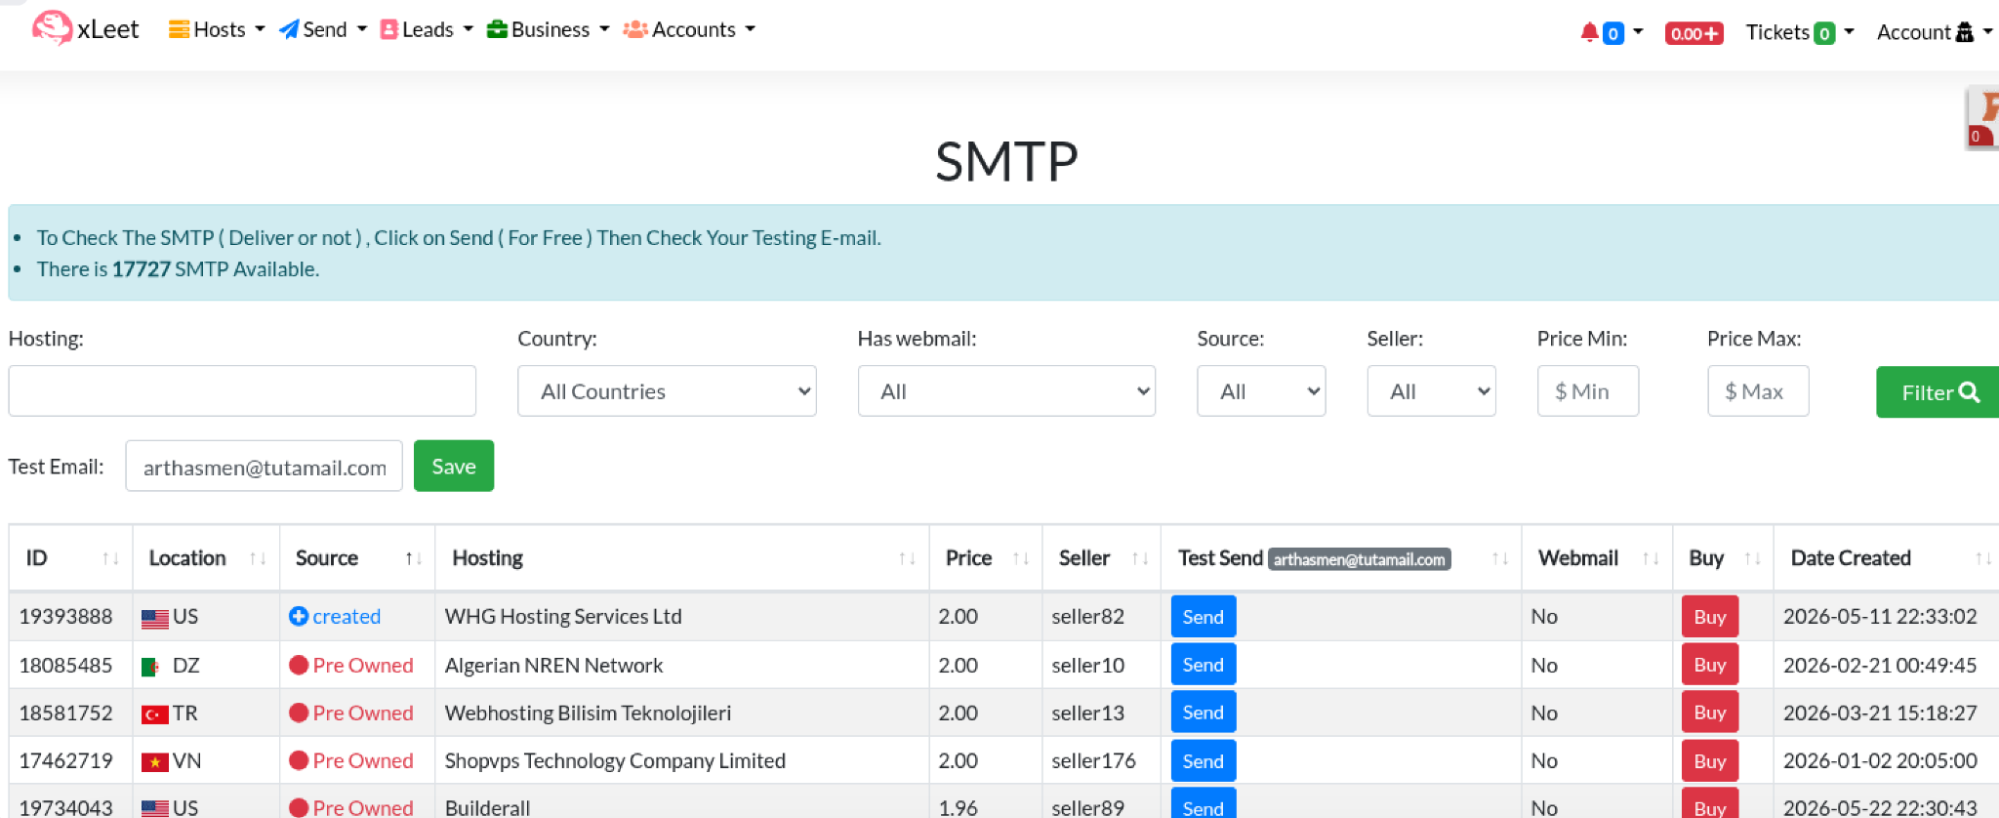This screenshot has height=818, width=1999.
Task: Click the Algeria flag icon
Action: pos(151,666)
